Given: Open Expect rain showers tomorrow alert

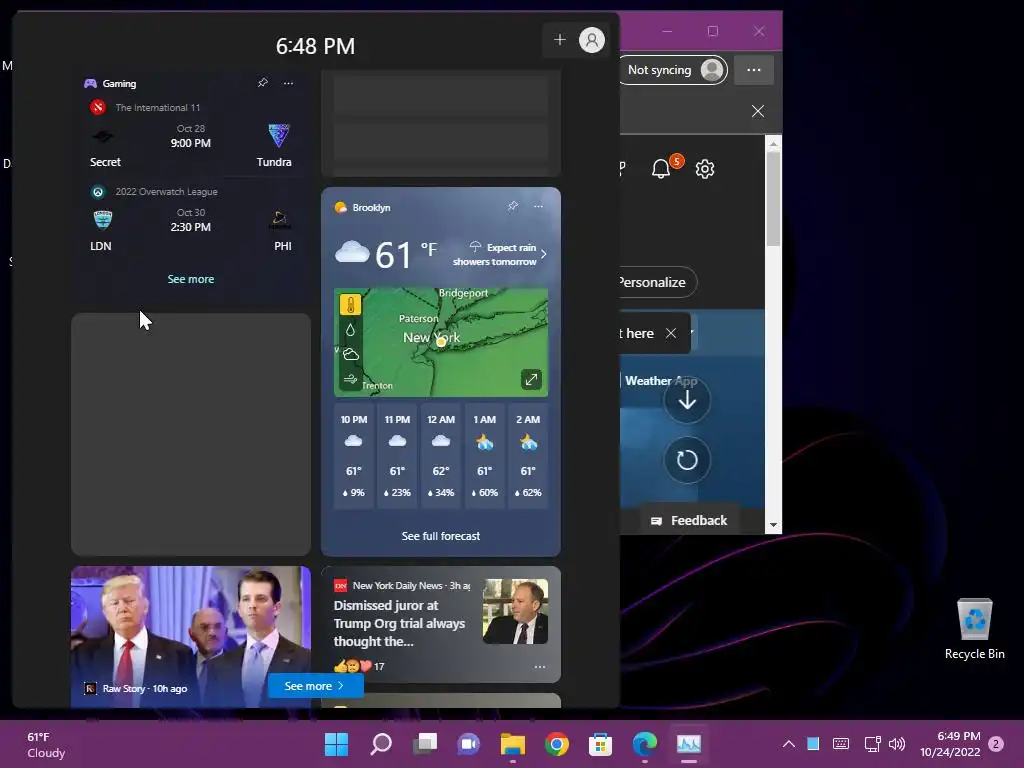Looking at the screenshot, I should pos(500,254).
